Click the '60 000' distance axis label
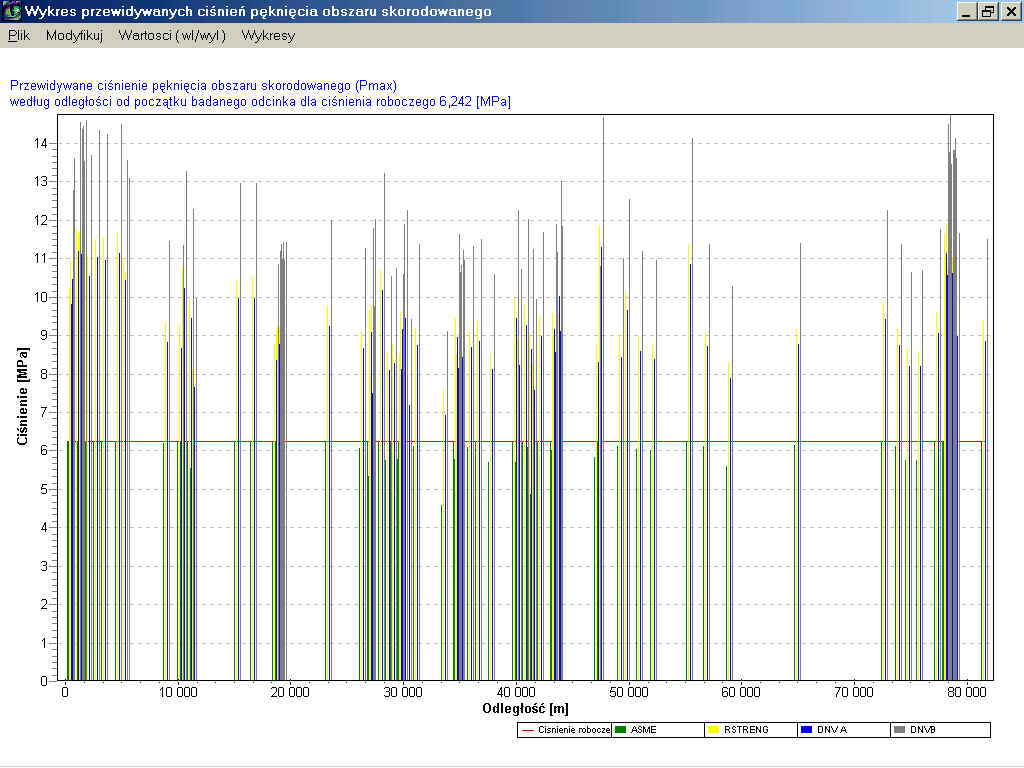This screenshot has height=768, width=1024. tap(741, 692)
